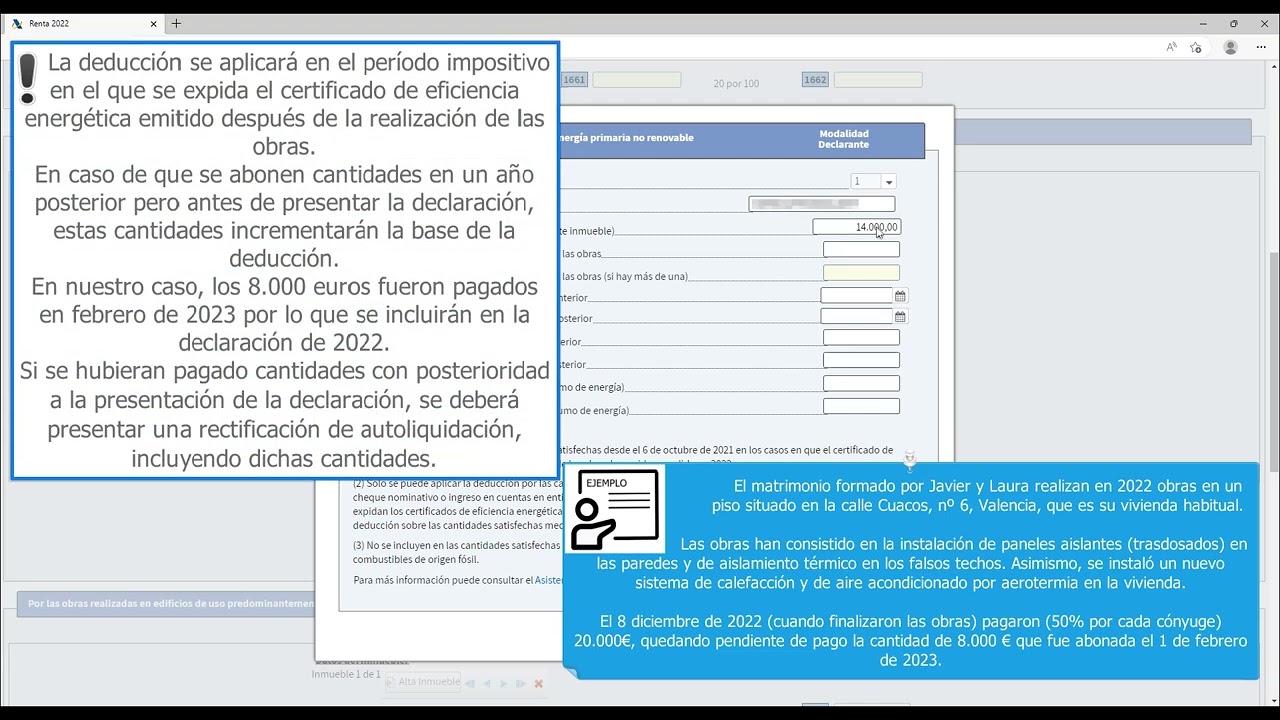Open calendar picker for certificado posterior date
Viewport: 1280px width, 720px height.
(900, 317)
